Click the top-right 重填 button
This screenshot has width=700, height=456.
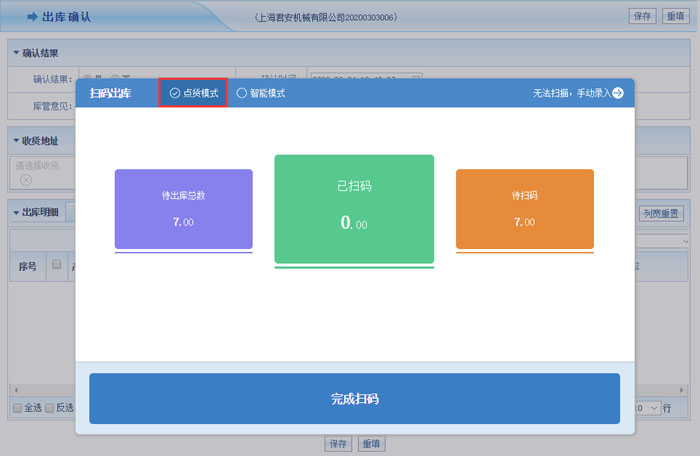click(x=675, y=16)
